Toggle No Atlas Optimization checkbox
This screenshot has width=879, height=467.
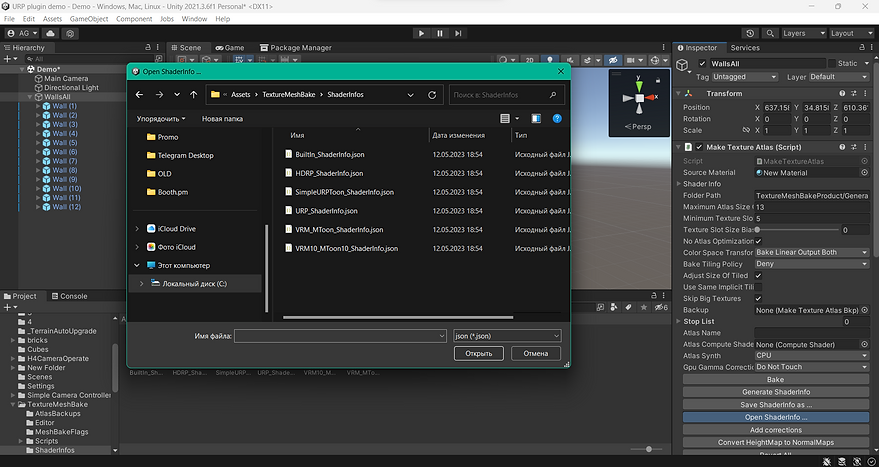pyautogui.click(x=758, y=241)
